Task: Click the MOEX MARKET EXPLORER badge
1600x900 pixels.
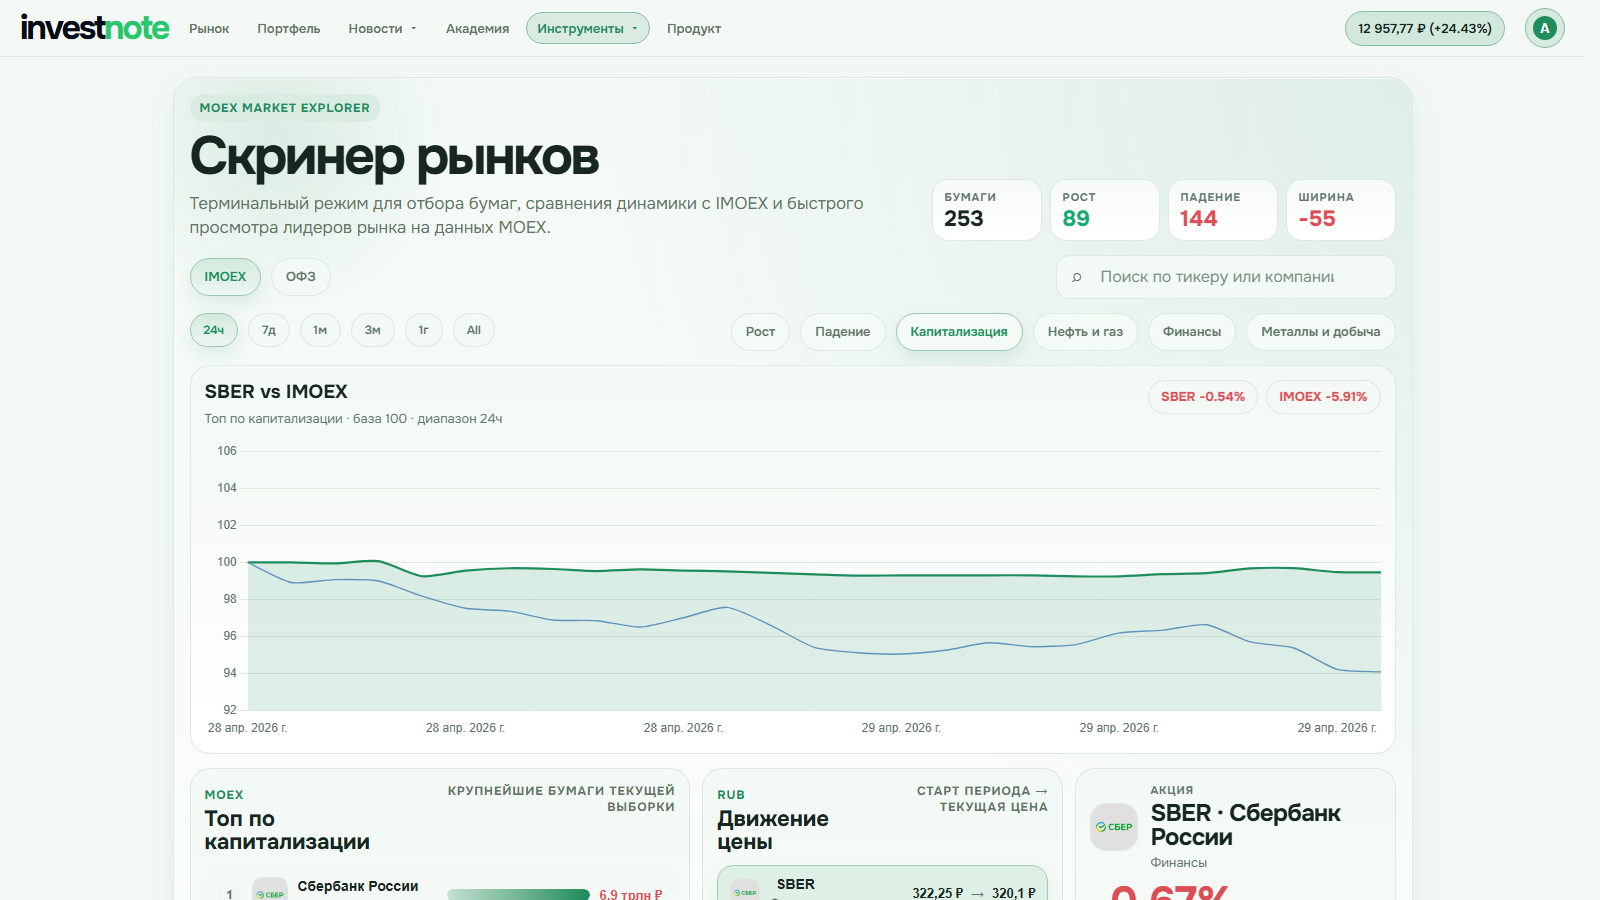Action: 285,108
